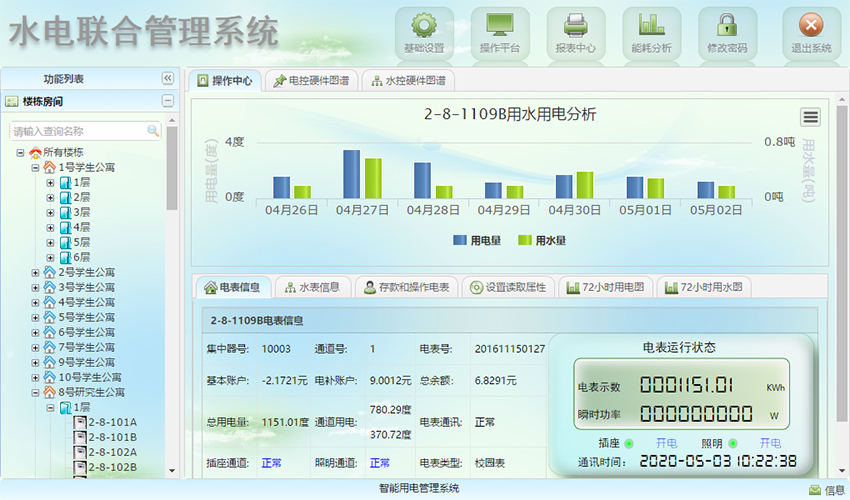
Task: Open 修改密码 padlock icon
Action: click(x=727, y=25)
